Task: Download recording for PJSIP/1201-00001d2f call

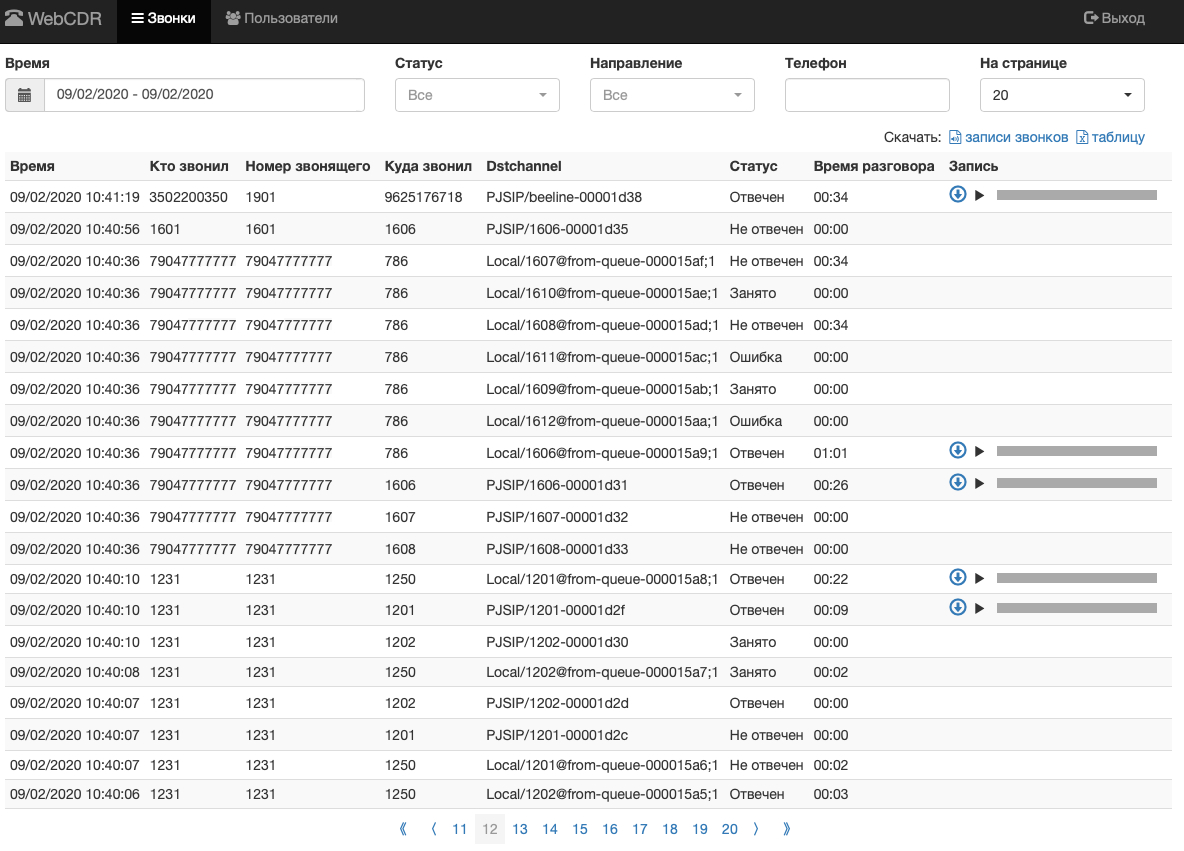Action: tap(957, 607)
